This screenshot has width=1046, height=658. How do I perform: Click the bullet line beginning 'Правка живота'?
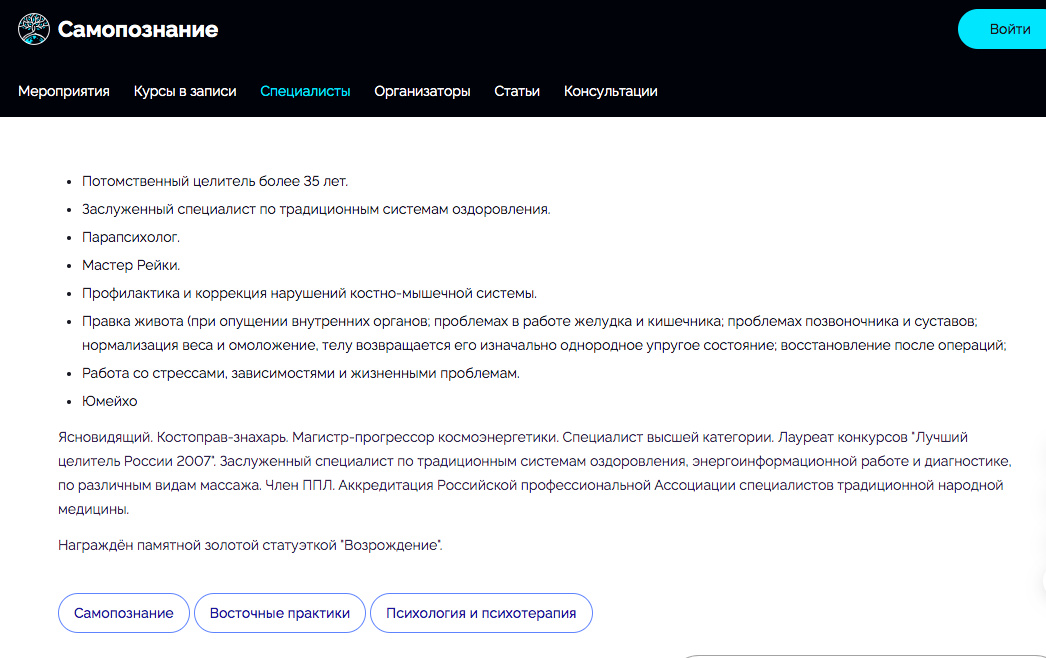544,334
